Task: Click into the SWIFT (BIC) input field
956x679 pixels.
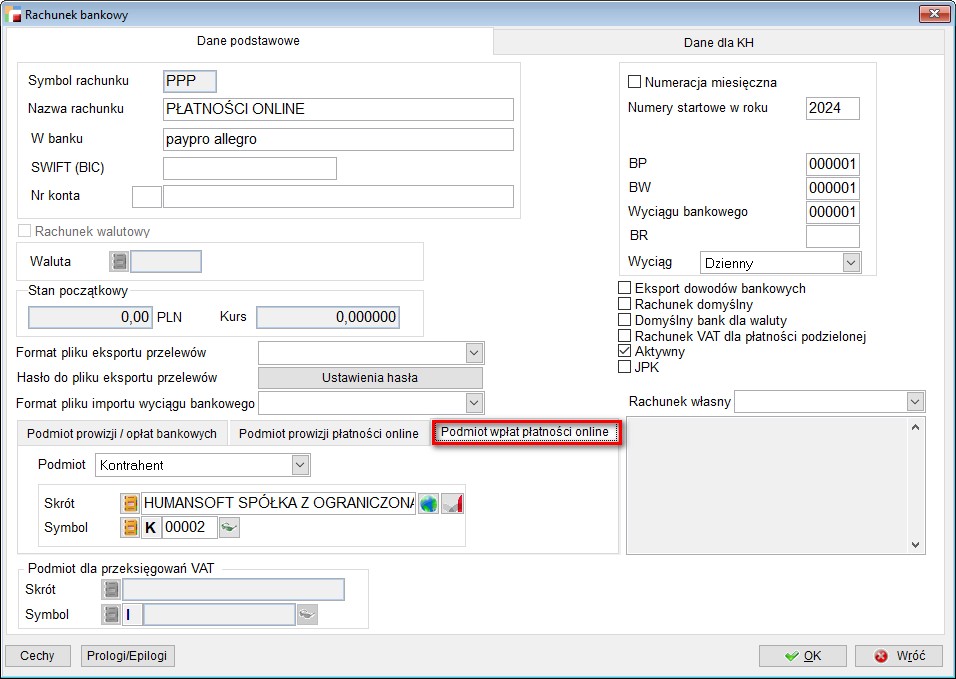Action: click(x=249, y=168)
